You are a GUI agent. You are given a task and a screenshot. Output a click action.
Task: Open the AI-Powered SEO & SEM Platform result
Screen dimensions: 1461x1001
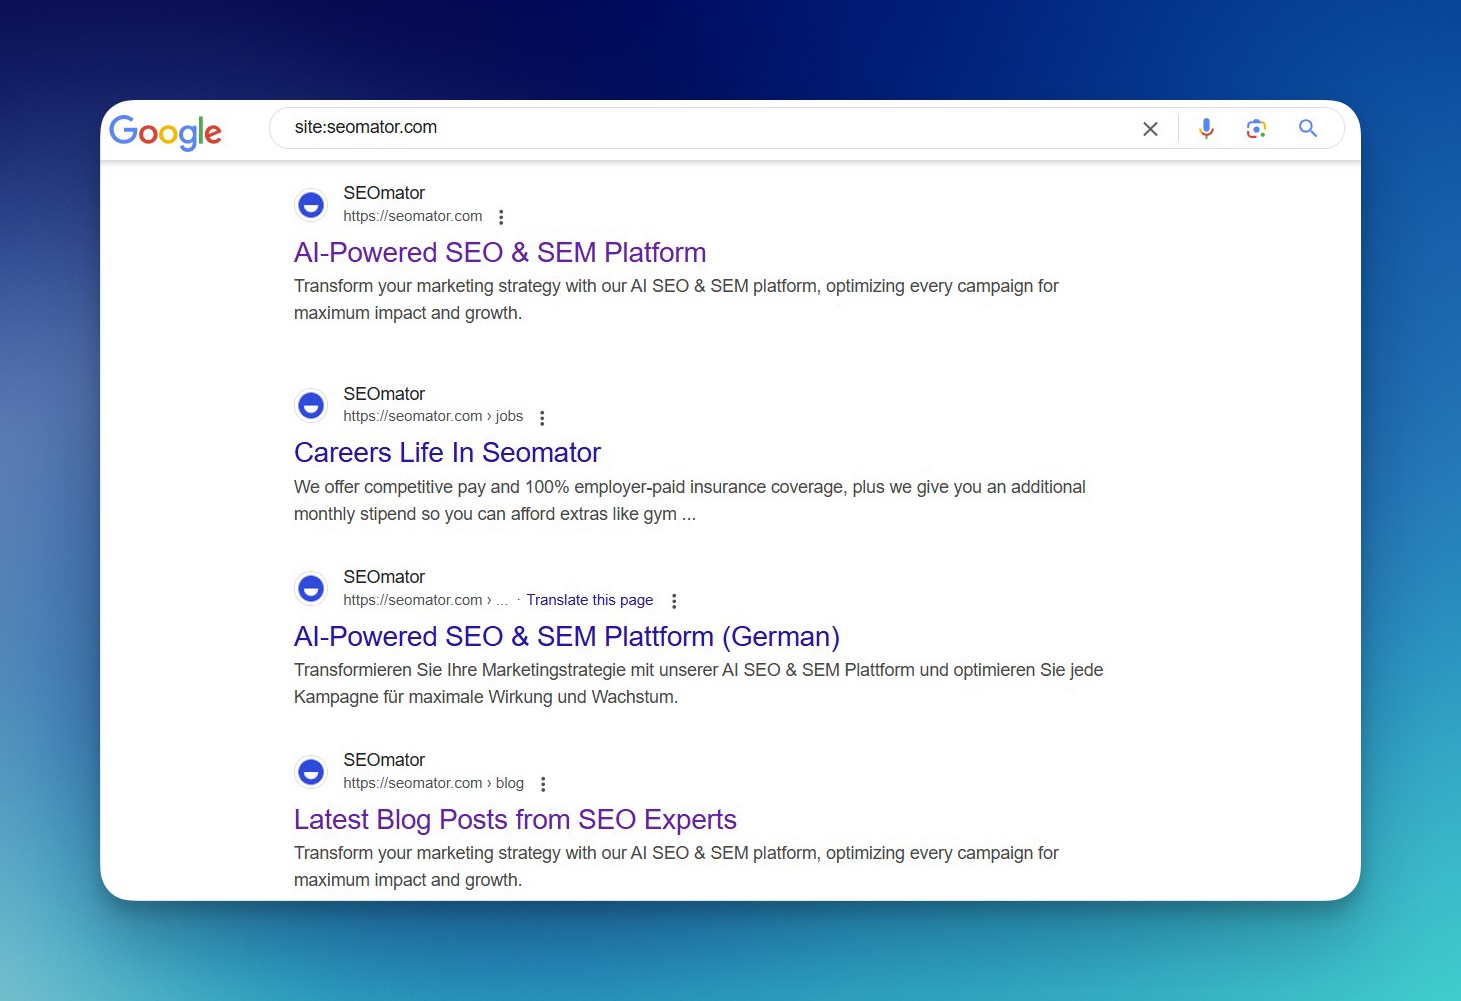click(500, 252)
